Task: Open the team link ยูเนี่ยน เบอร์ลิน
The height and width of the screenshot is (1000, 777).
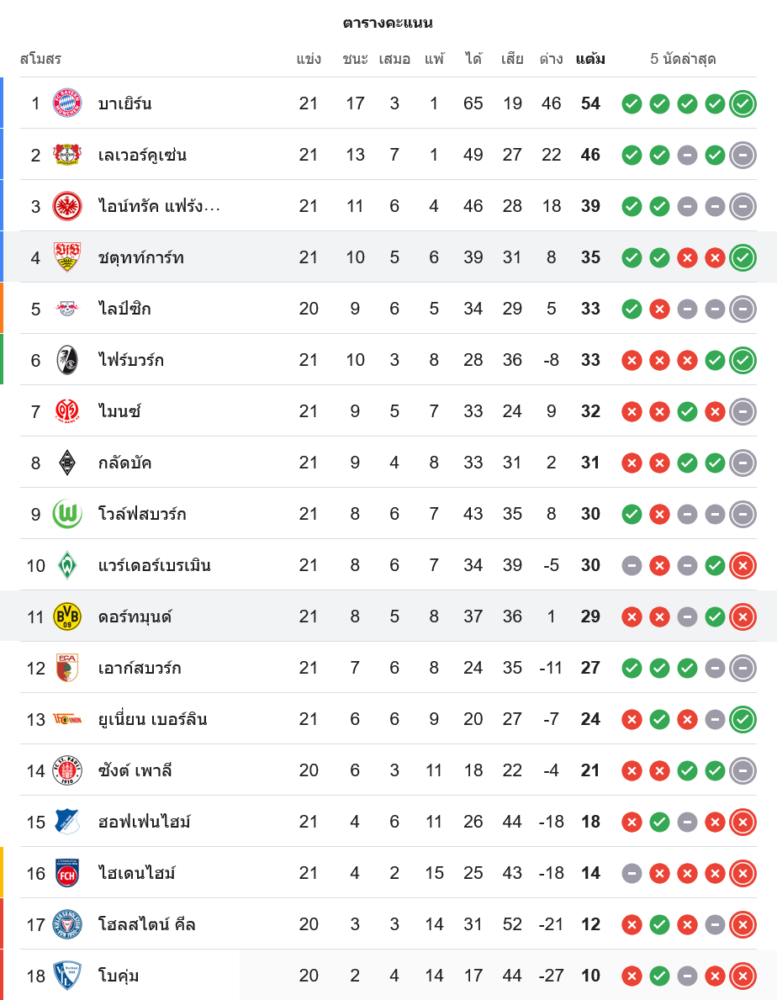Action: click(x=153, y=719)
